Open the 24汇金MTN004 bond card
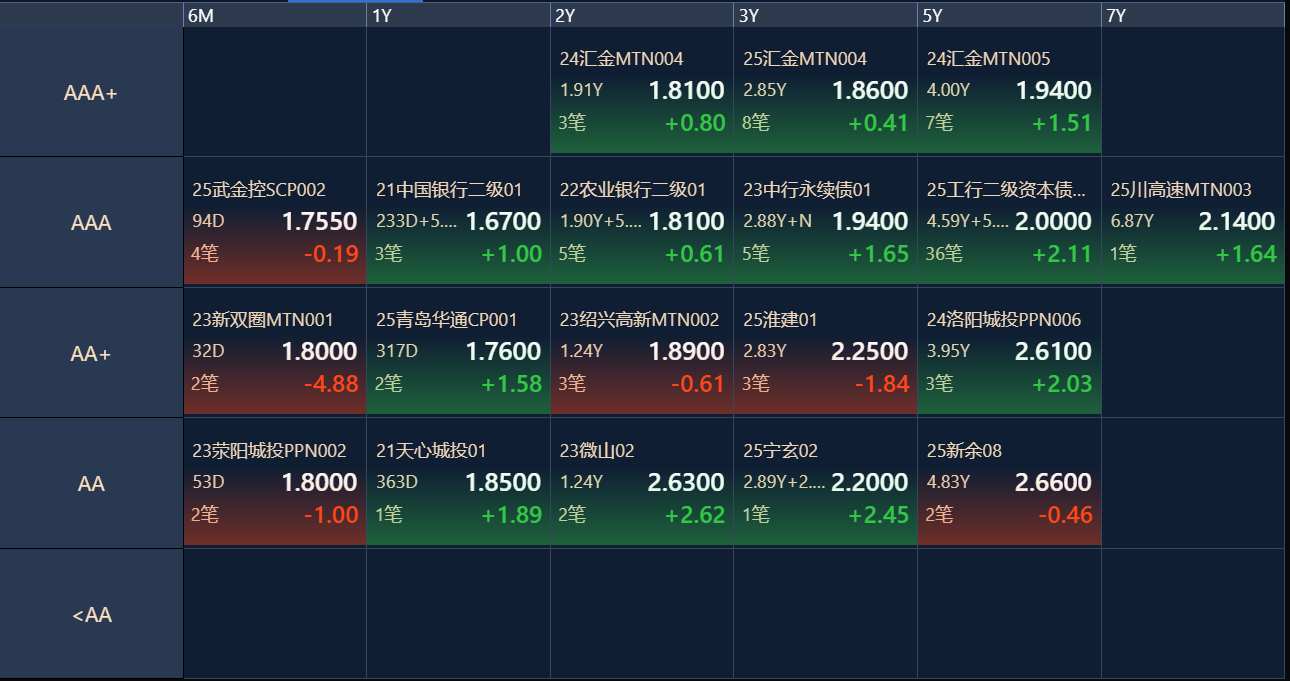 [642, 92]
